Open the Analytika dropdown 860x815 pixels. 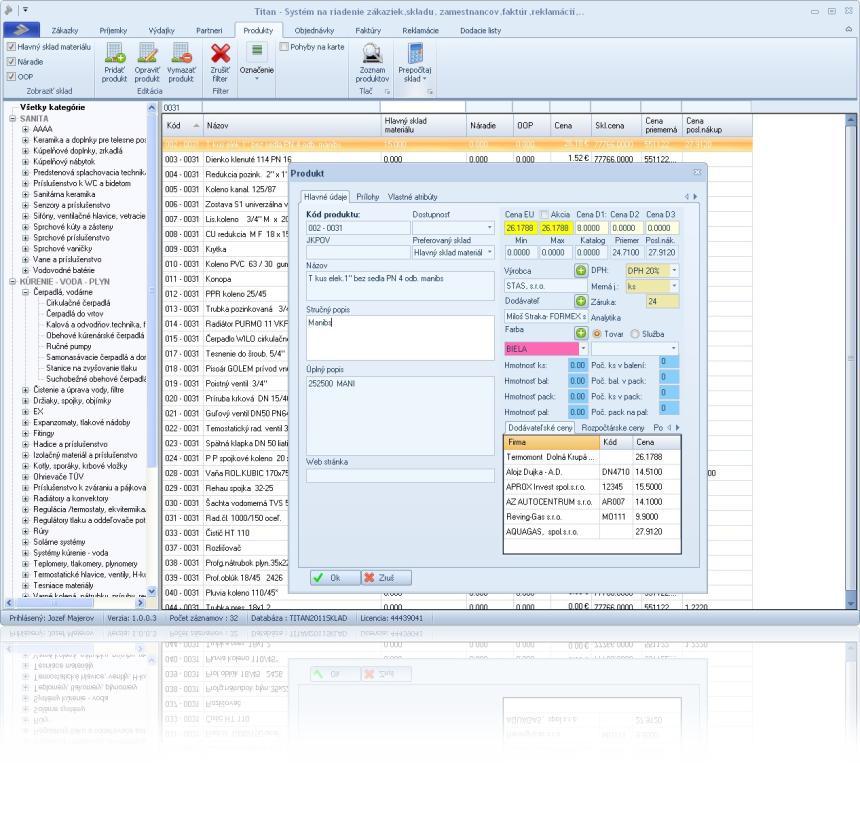[674, 348]
